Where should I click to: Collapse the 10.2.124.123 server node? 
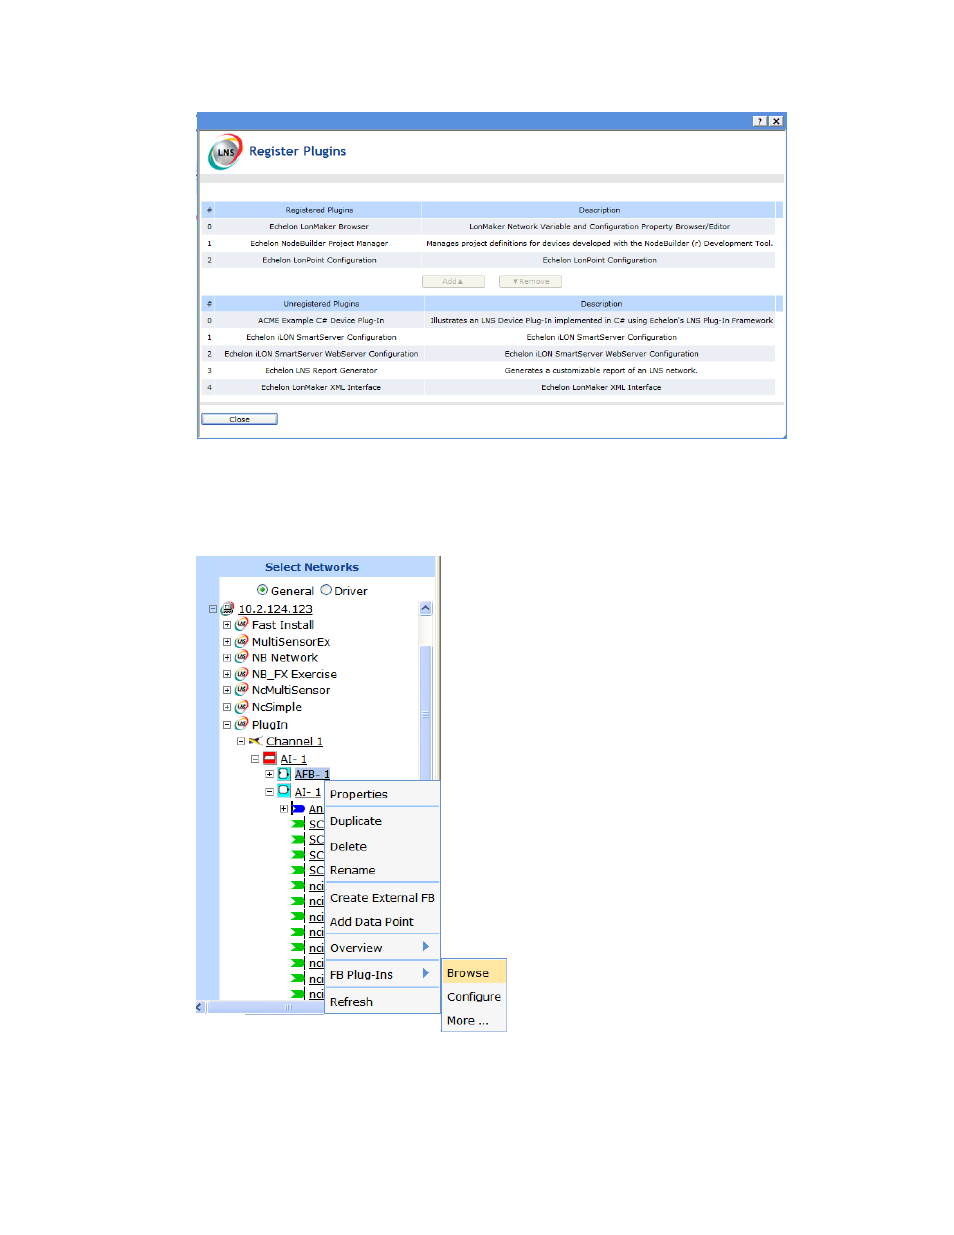pos(213,609)
